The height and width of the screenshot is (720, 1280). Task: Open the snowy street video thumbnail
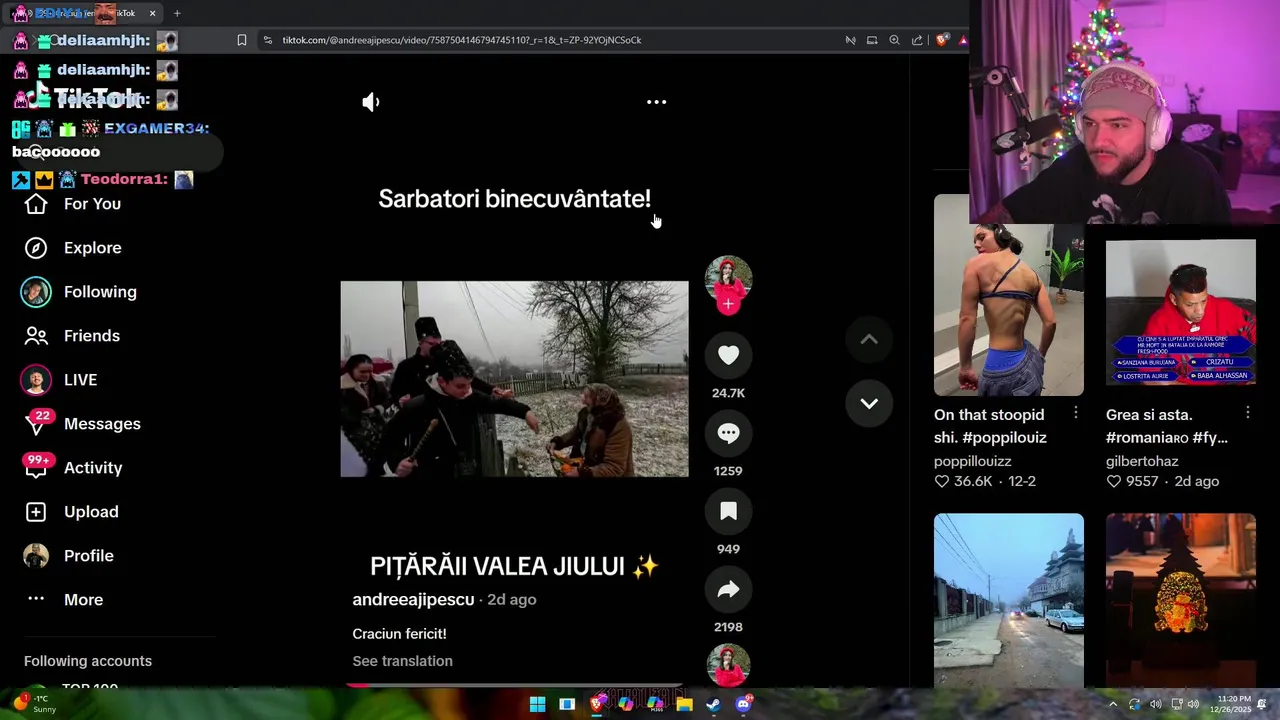point(1008,600)
